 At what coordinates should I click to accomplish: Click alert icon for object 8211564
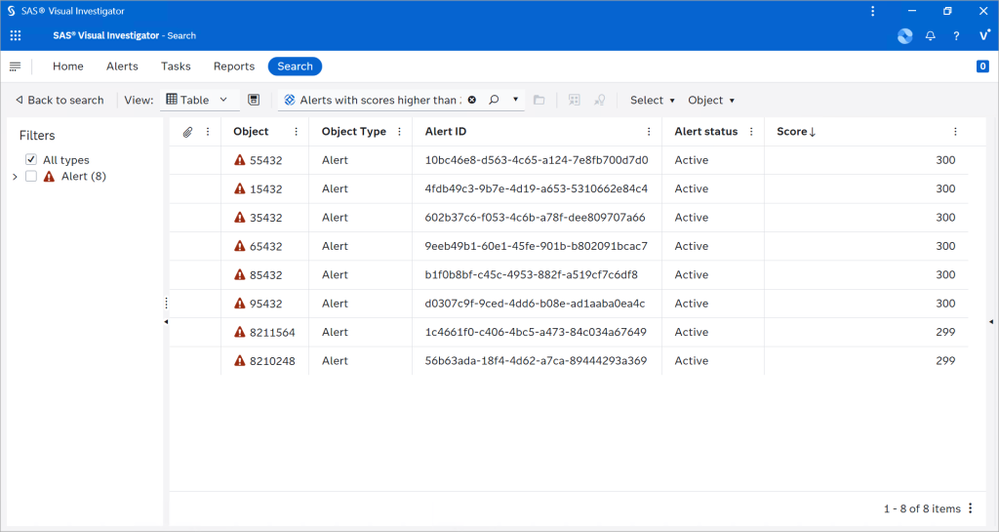pyautogui.click(x=240, y=332)
